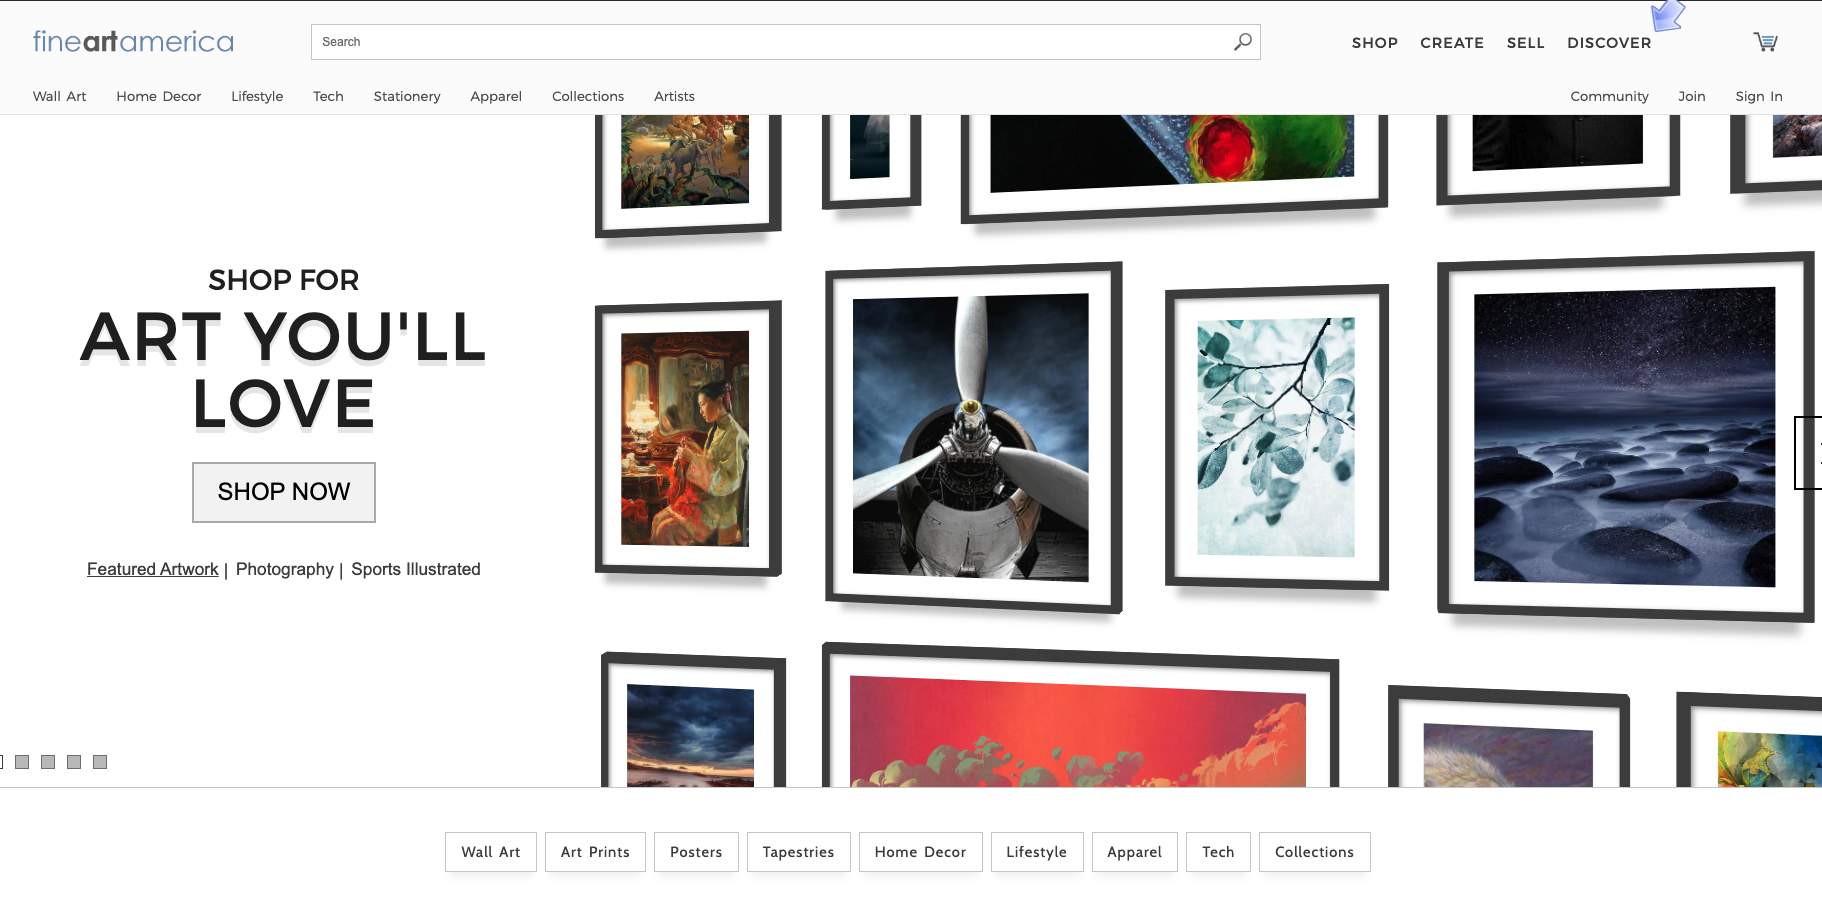
Task: Open Wall Art in top navigation
Action: coord(60,96)
